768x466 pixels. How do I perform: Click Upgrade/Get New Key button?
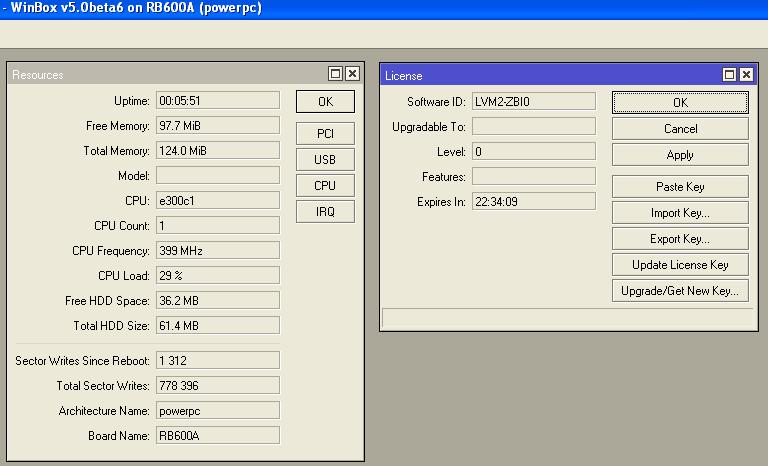(680, 291)
